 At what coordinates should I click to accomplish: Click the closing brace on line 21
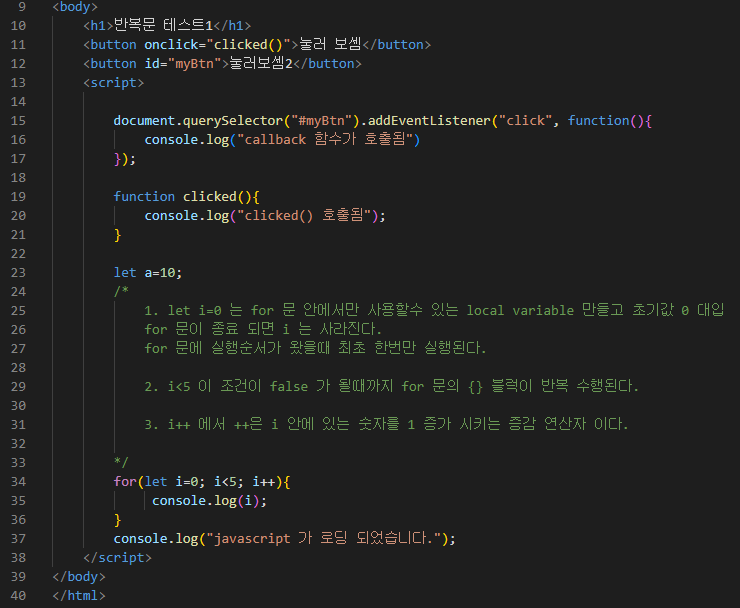(x=118, y=235)
